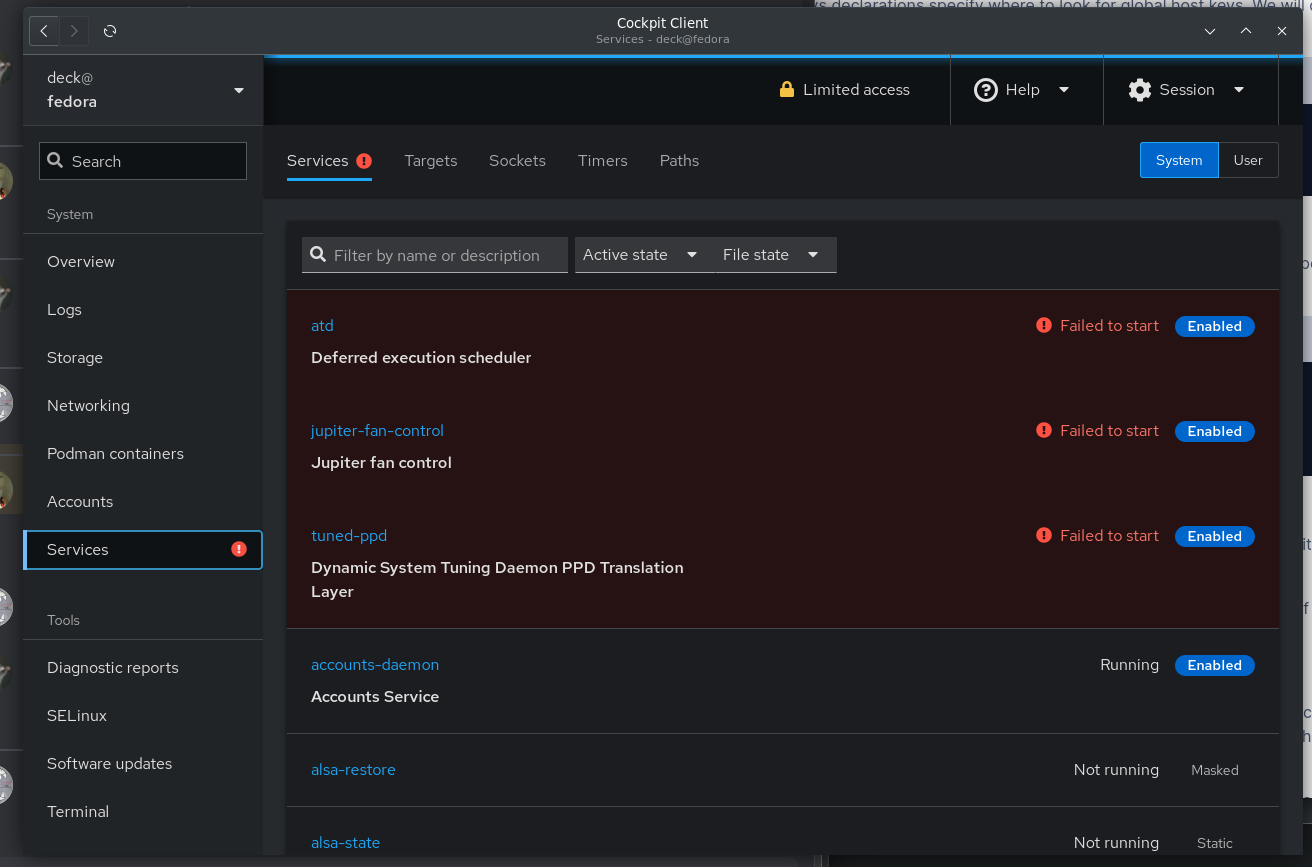Click the alert icon in Services sidebar entry
Viewport: 1312px width, 867px height.
click(239, 549)
